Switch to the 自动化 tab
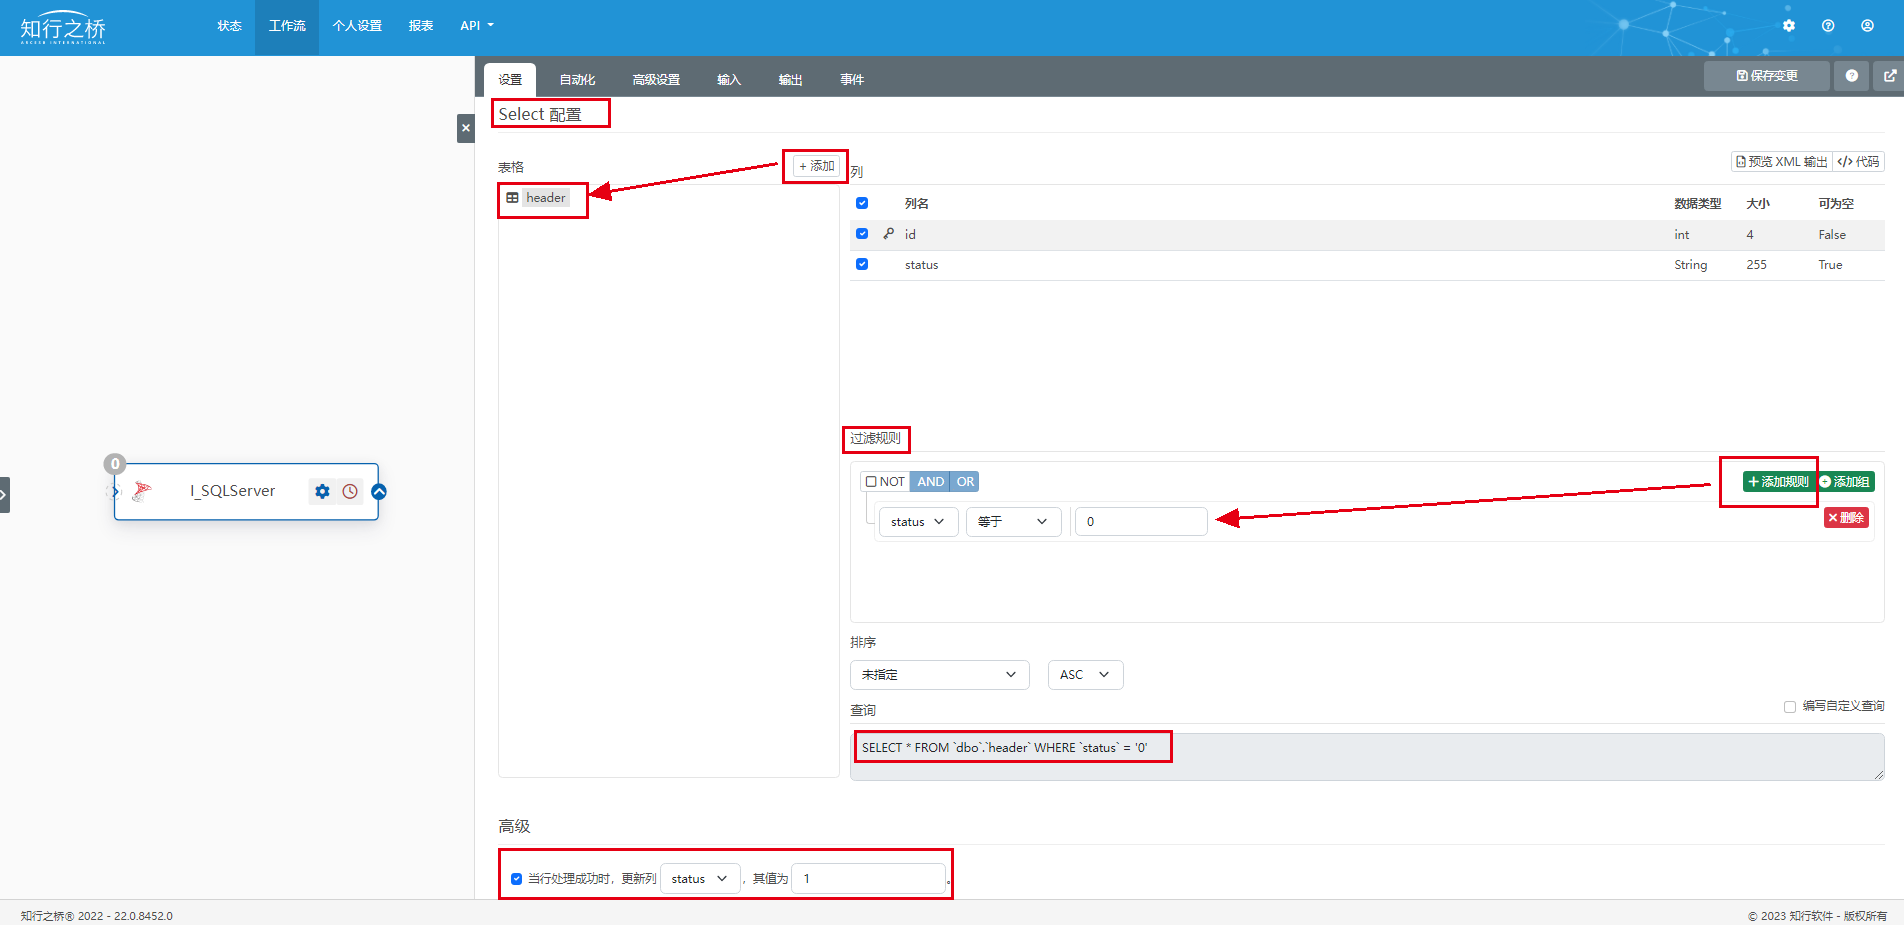This screenshot has width=1904, height=925. 577,80
